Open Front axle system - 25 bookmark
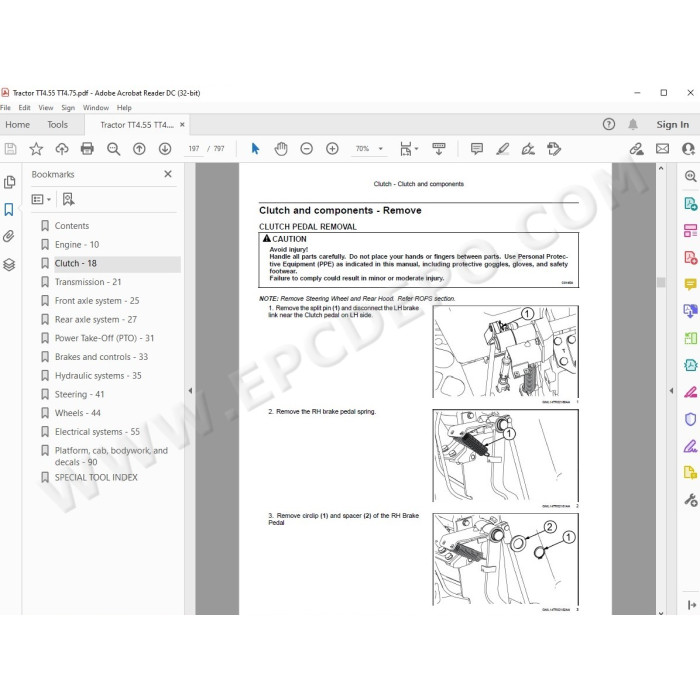This screenshot has height=700, width=700. click(x=97, y=301)
